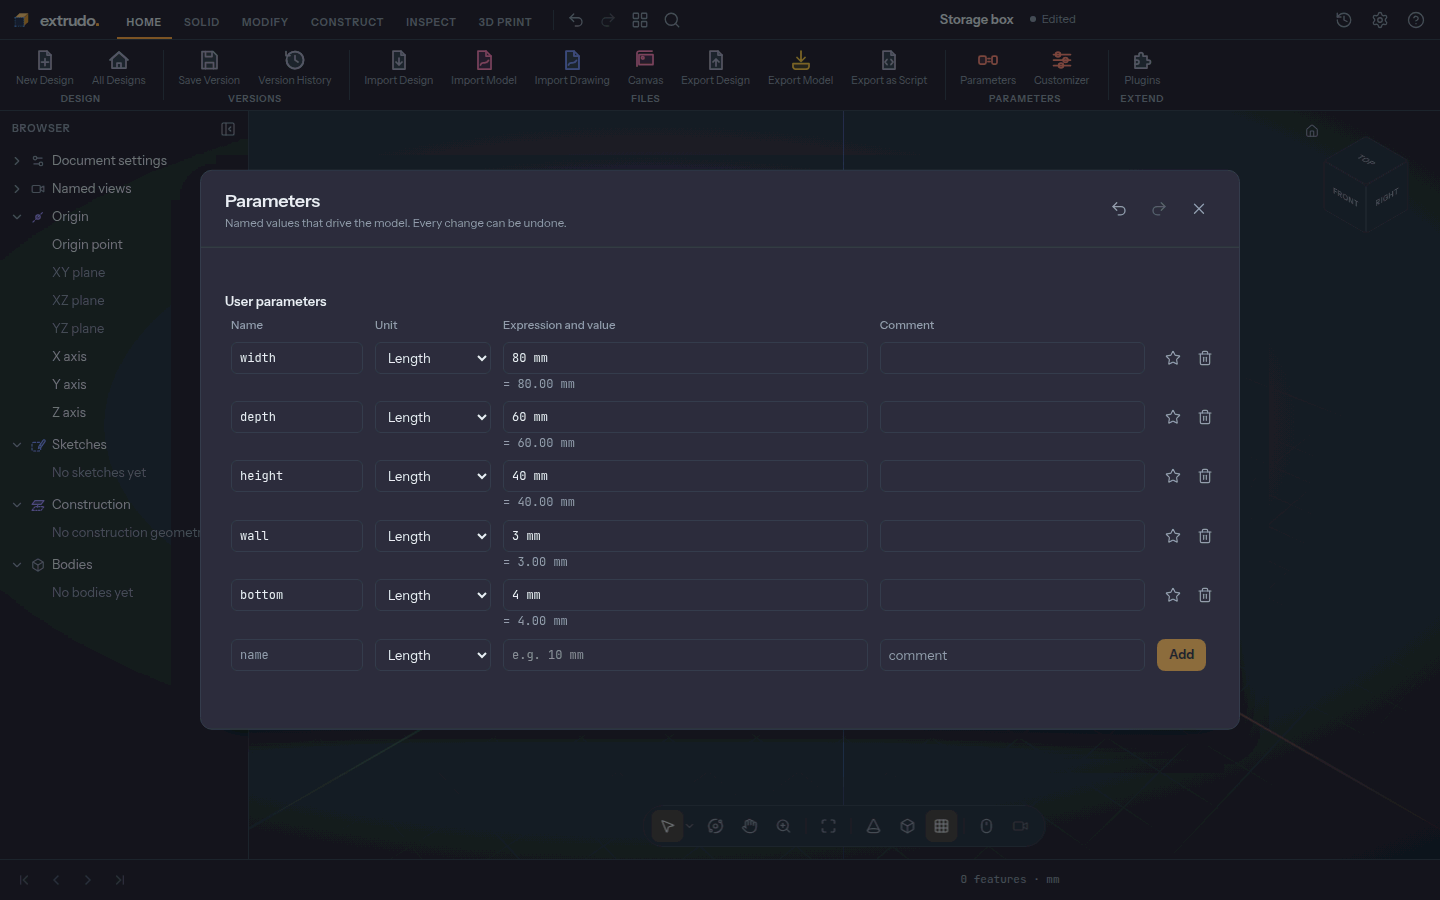
Task: Undo the last parameter change in dialog
Action: [1119, 209]
